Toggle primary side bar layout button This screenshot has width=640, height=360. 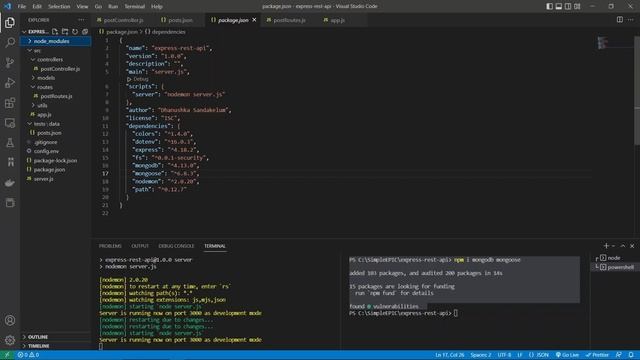549,6
